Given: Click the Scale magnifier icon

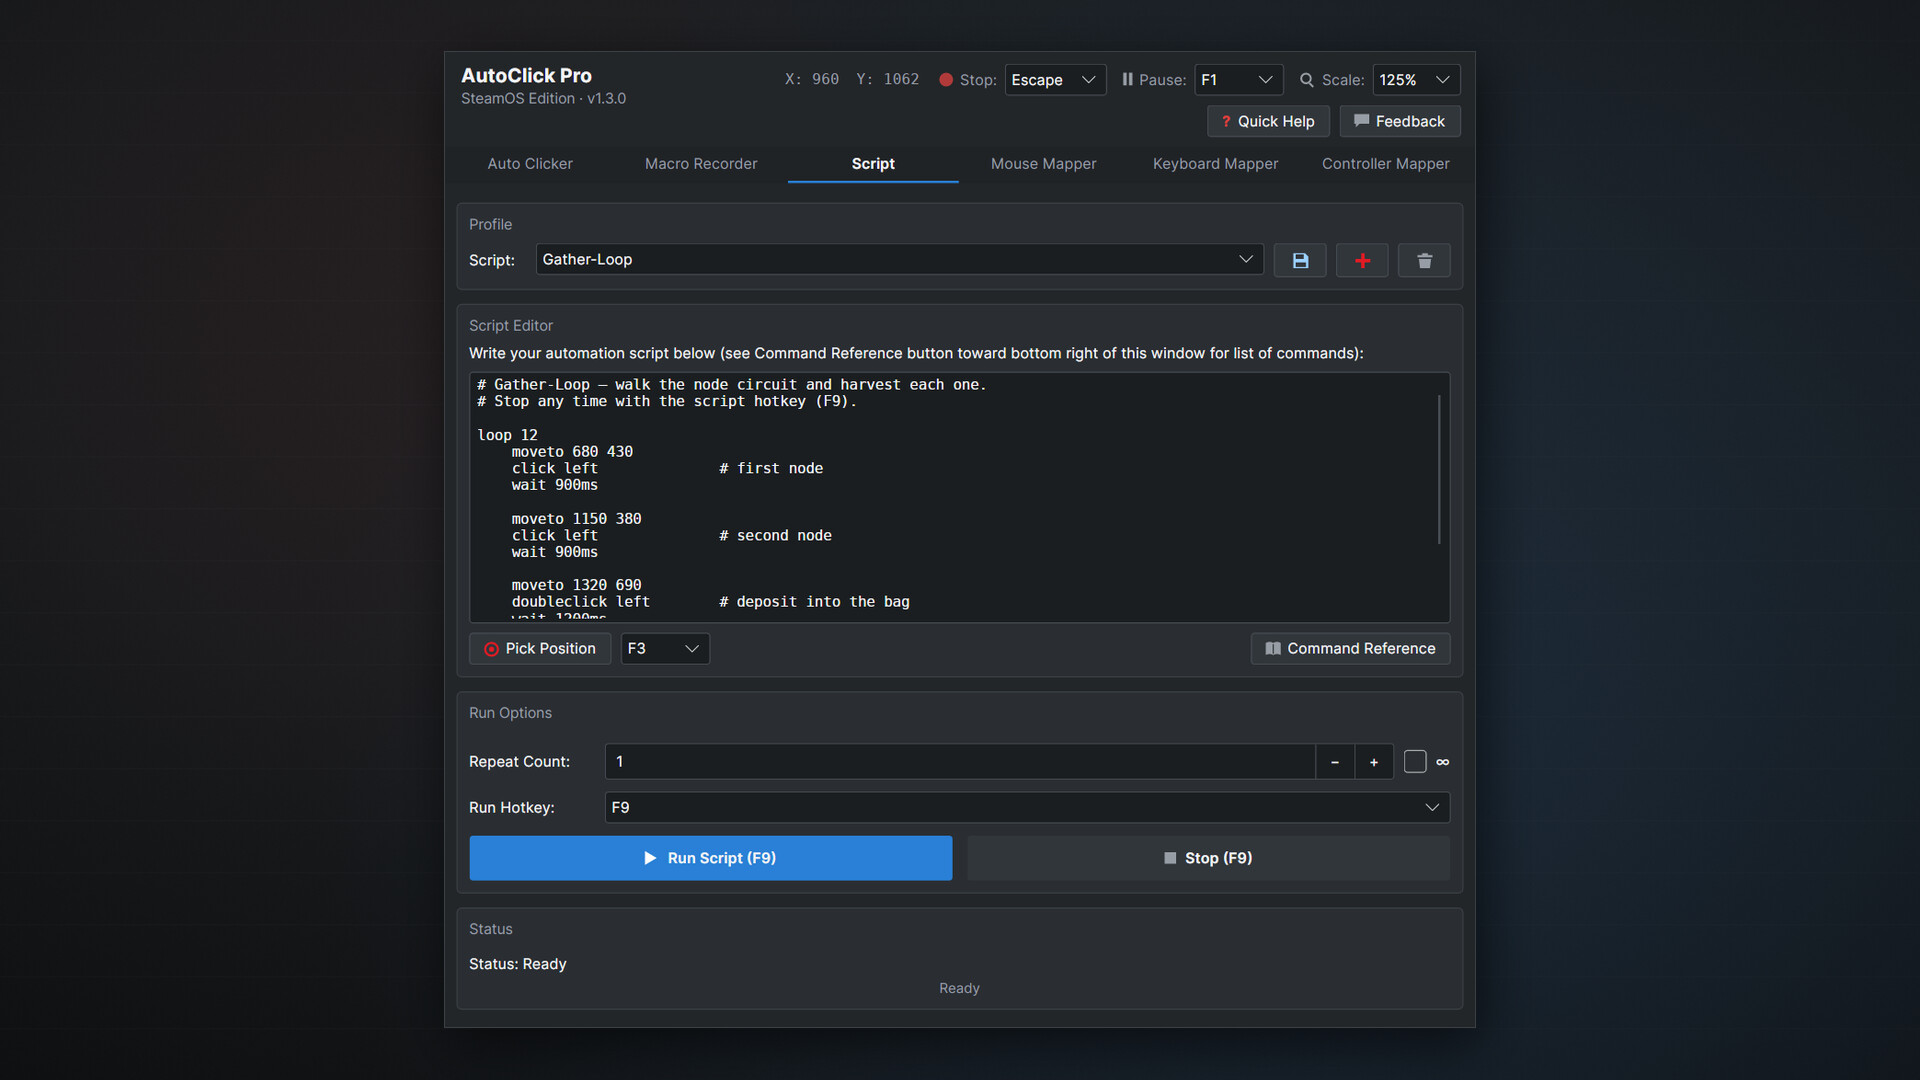Looking at the screenshot, I should 1306,80.
